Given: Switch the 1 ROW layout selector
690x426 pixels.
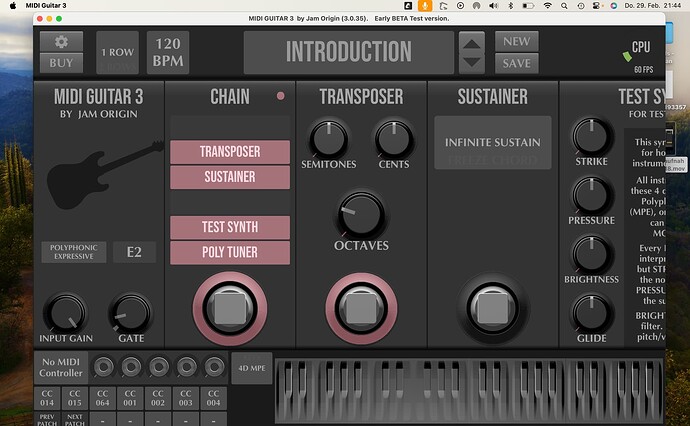Looking at the screenshot, I should coord(117,52).
